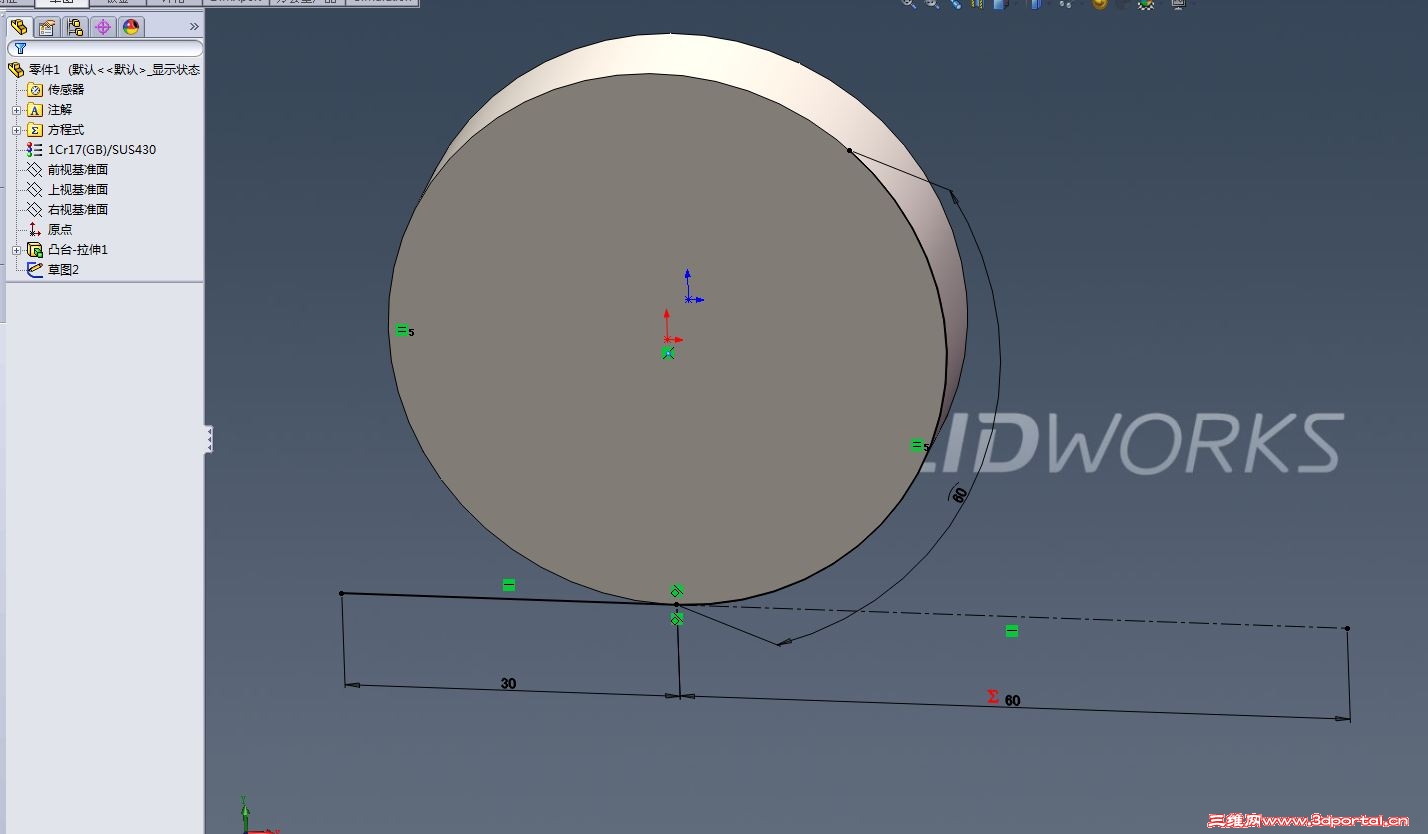1428x834 pixels.
Task: Open the DimXpertManager tab
Action: tap(103, 27)
